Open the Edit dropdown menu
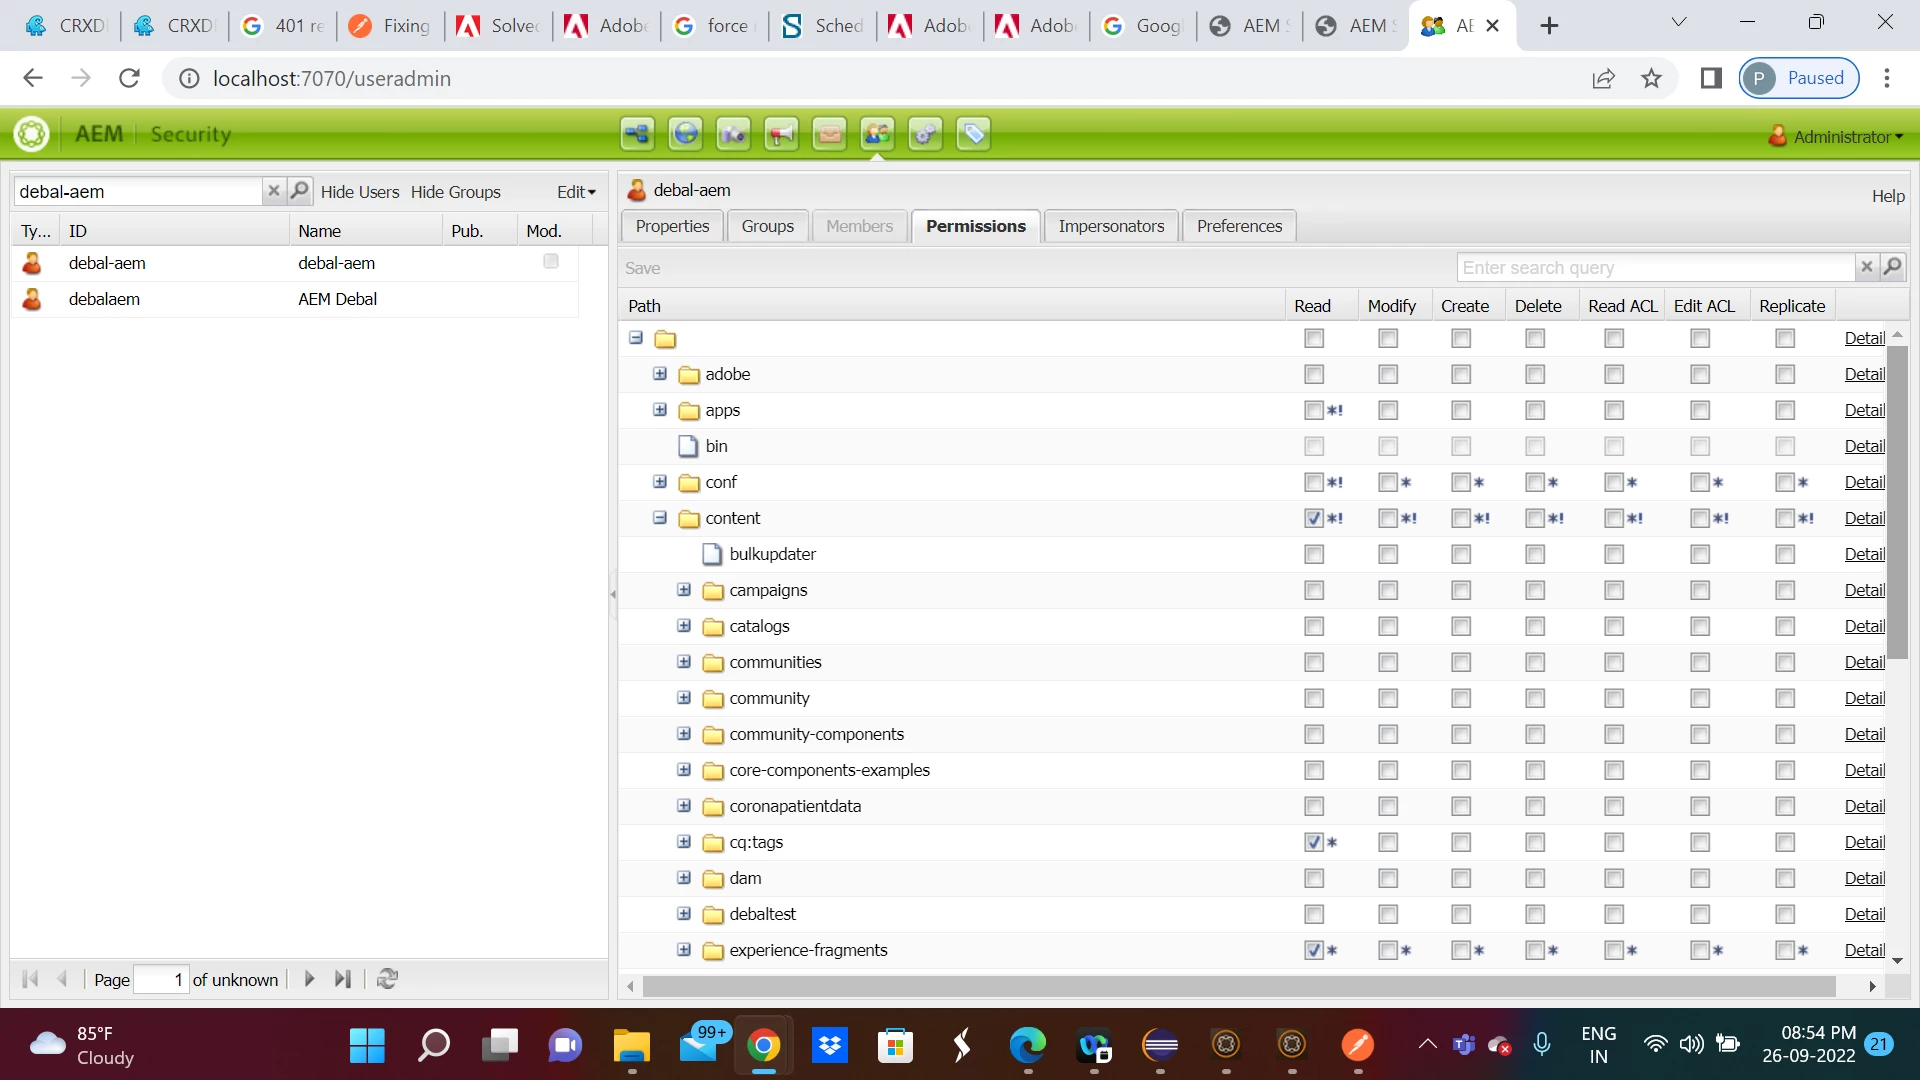The width and height of the screenshot is (1920, 1080). click(x=576, y=192)
